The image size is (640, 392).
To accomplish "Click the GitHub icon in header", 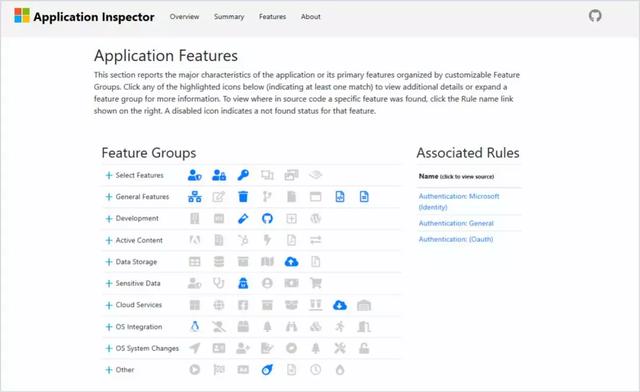I will (595, 16).
